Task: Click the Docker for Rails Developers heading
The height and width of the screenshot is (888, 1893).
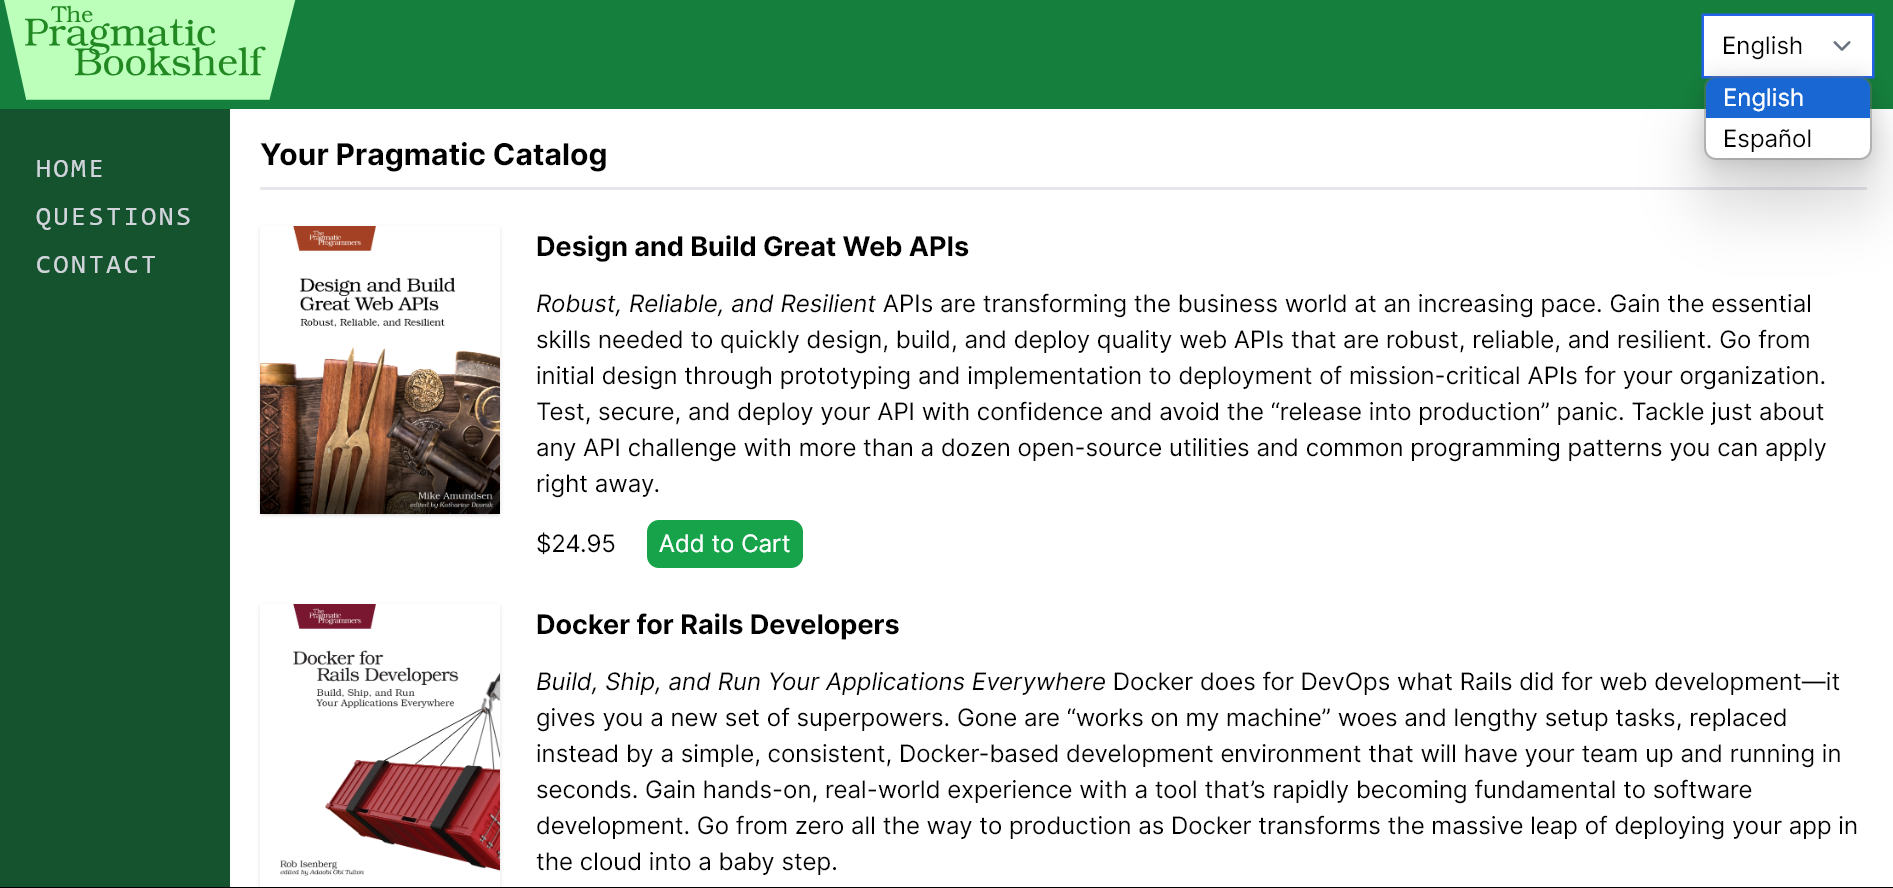Action: pyautogui.click(x=717, y=625)
